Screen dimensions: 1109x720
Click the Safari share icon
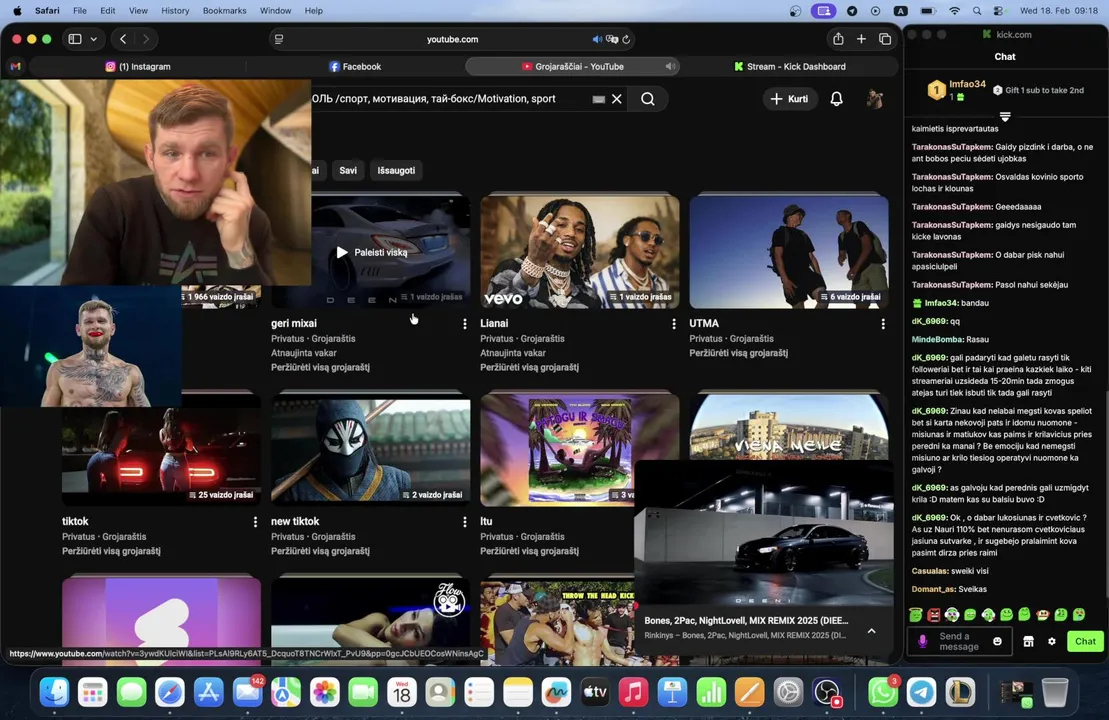(x=838, y=39)
